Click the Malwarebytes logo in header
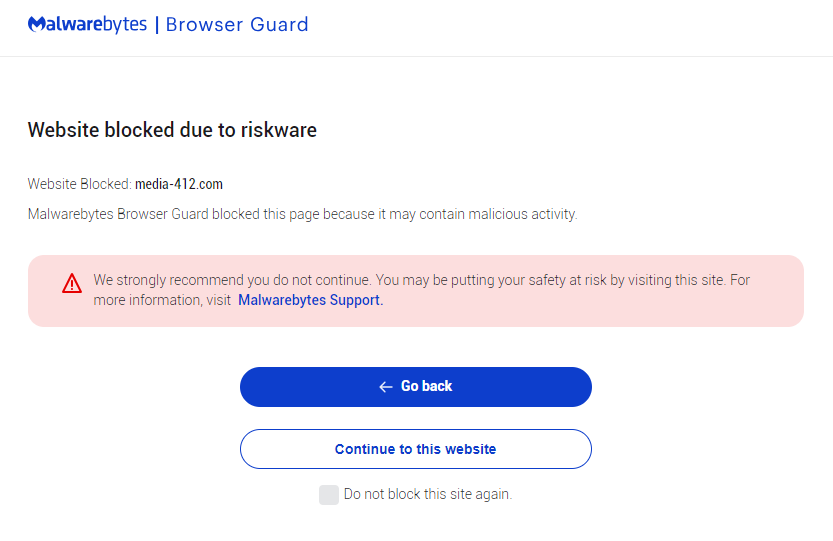 click(88, 24)
